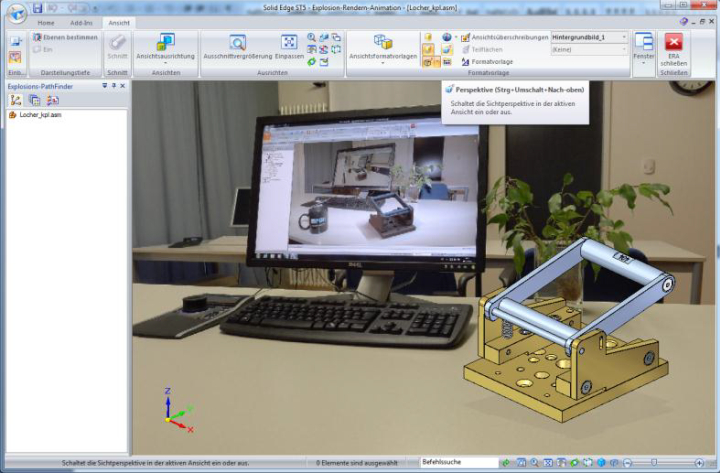Click the zoom out minus button

point(628,462)
